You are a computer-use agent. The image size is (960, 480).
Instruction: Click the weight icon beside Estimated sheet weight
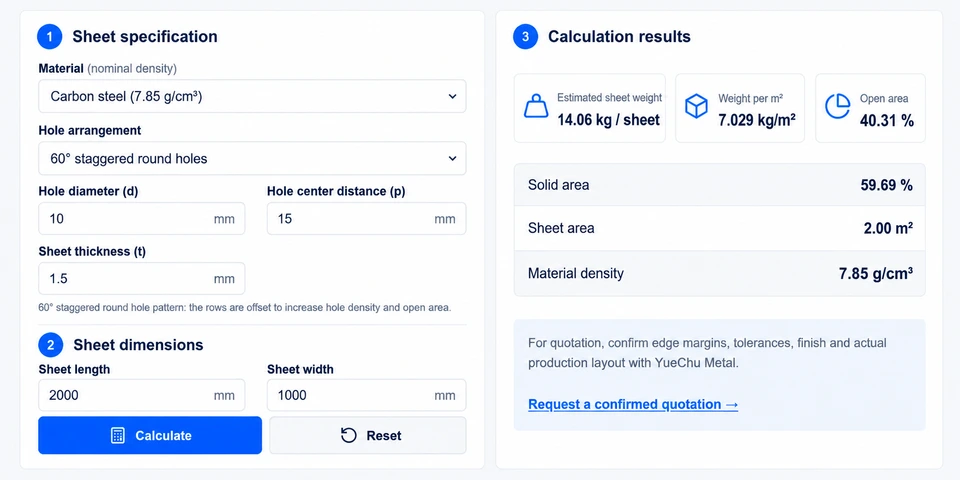click(x=536, y=107)
